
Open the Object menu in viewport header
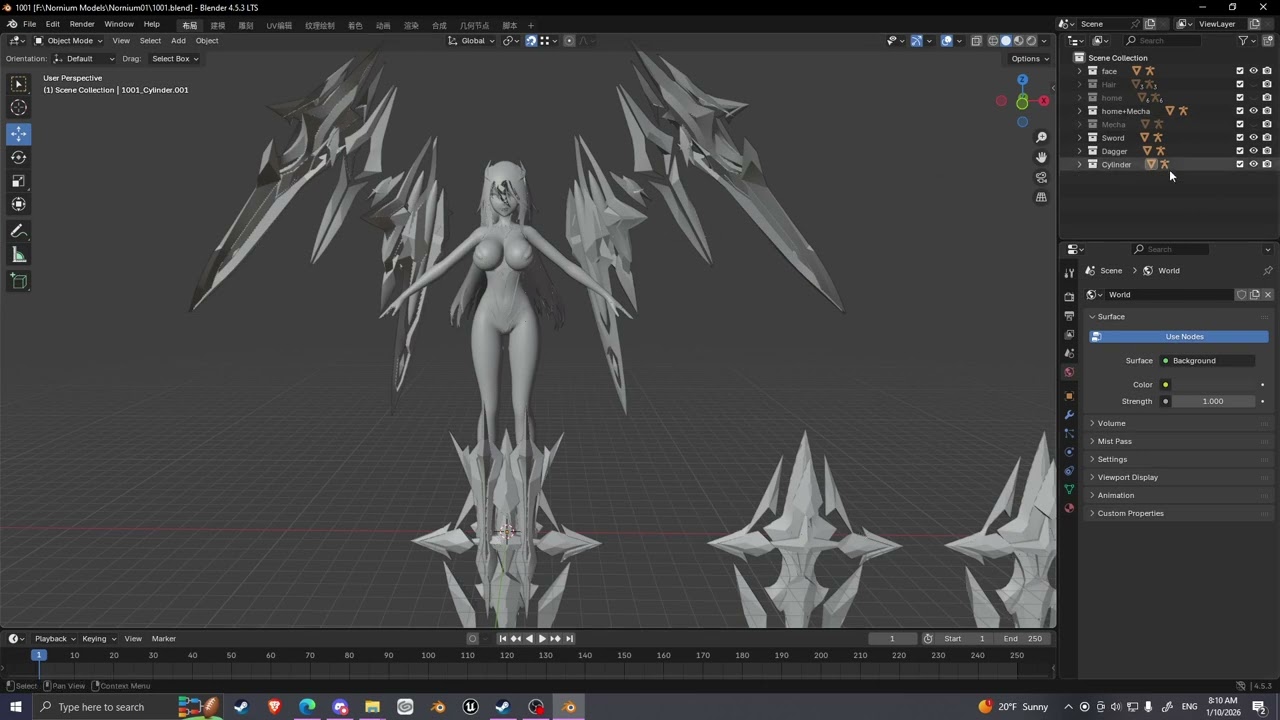(x=207, y=41)
